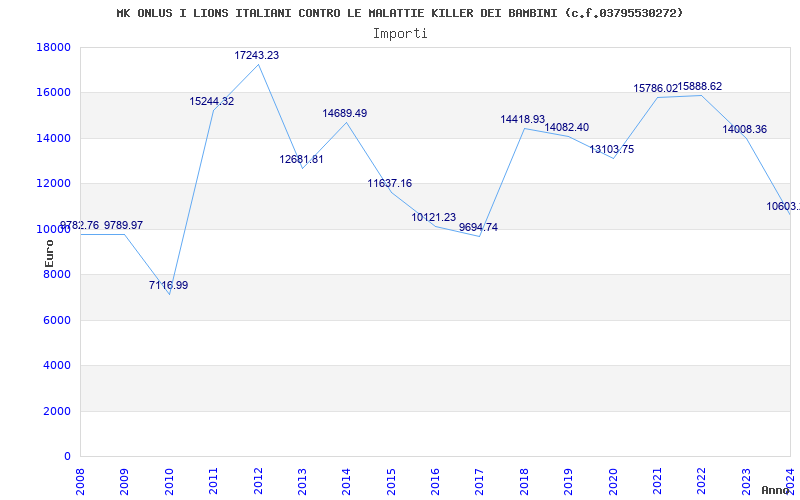This screenshot has width=800, height=500.
Task: Click the x-axis year label 2016
Action: tap(435, 481)
